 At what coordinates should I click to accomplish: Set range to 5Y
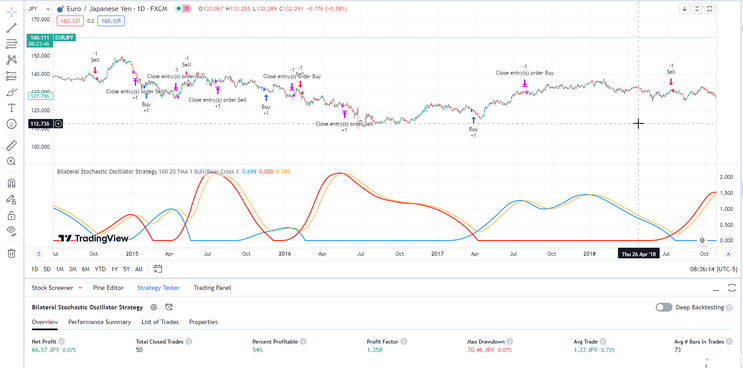(x=127, y=269)
